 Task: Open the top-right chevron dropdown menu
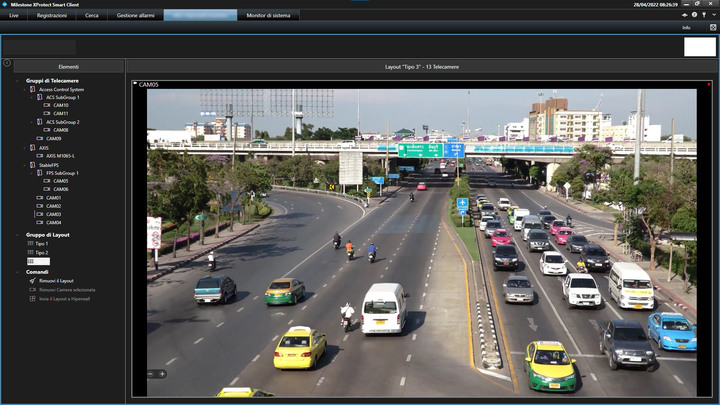click(714, 15)
